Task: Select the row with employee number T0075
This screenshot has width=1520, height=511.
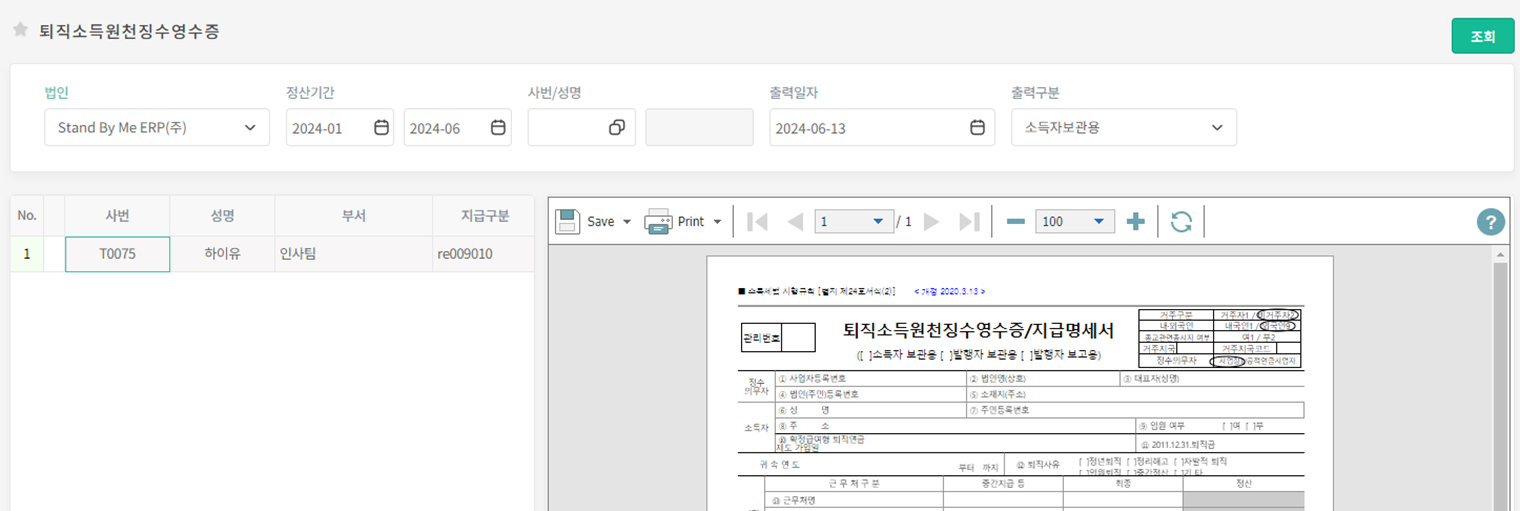Action: (117, 254)
